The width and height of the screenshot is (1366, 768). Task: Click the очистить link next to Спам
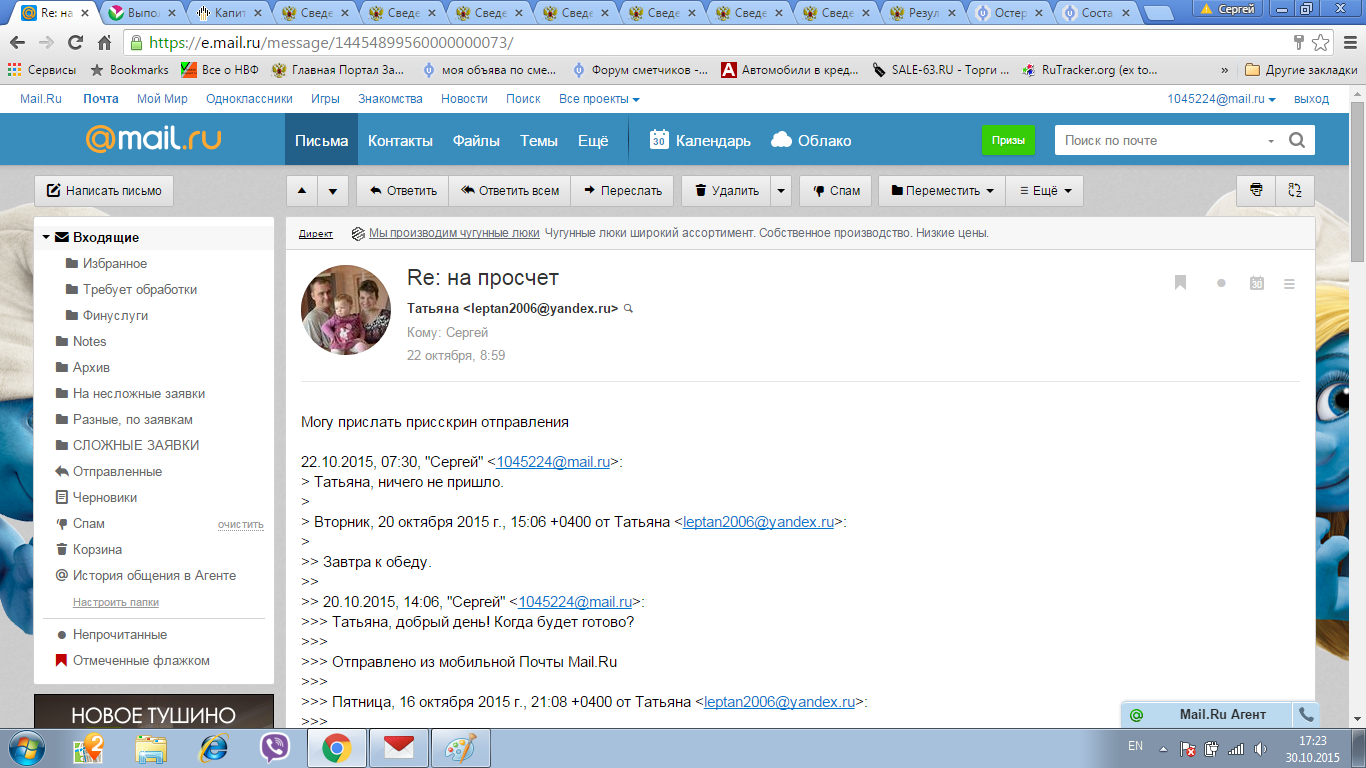pos(241,524)
